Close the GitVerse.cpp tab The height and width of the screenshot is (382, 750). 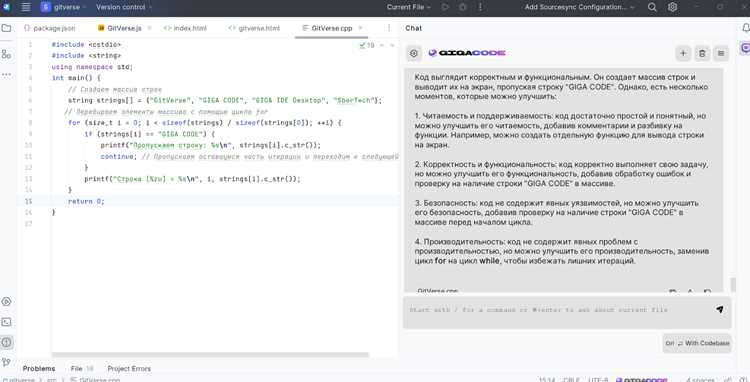click(360, 28)
